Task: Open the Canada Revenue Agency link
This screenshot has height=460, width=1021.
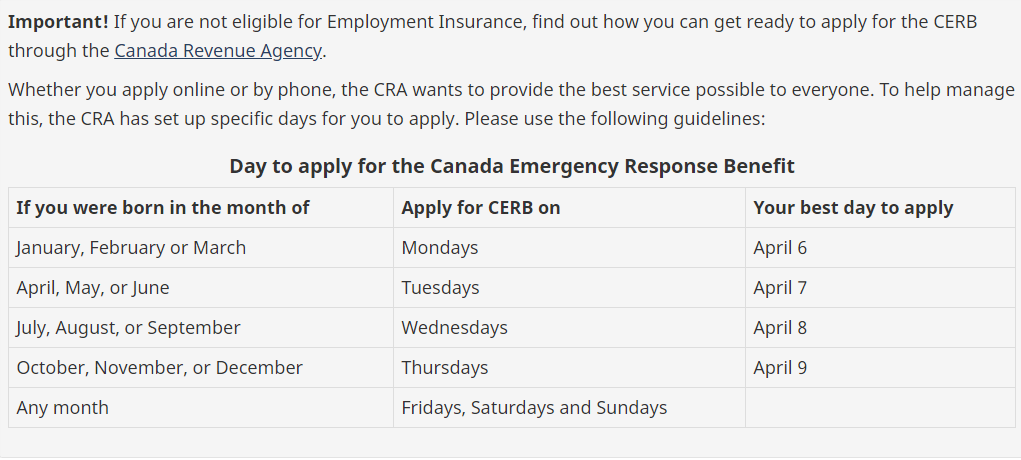Action: tap(217, 51)
